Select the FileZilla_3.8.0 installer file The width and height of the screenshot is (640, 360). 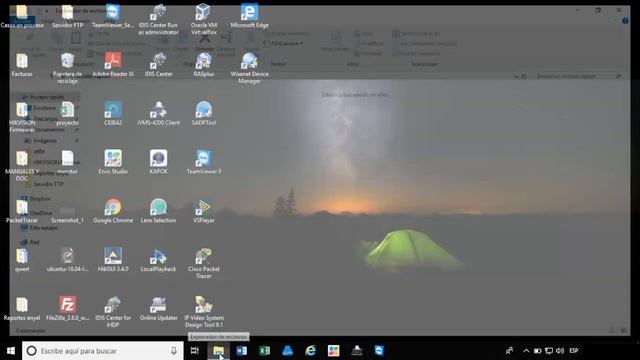[67, 309]
